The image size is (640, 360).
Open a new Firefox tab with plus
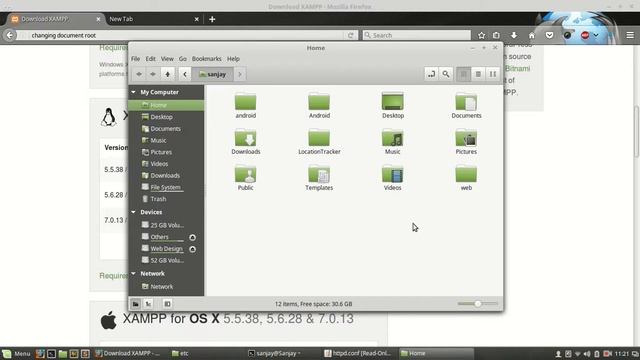[212, 19]
